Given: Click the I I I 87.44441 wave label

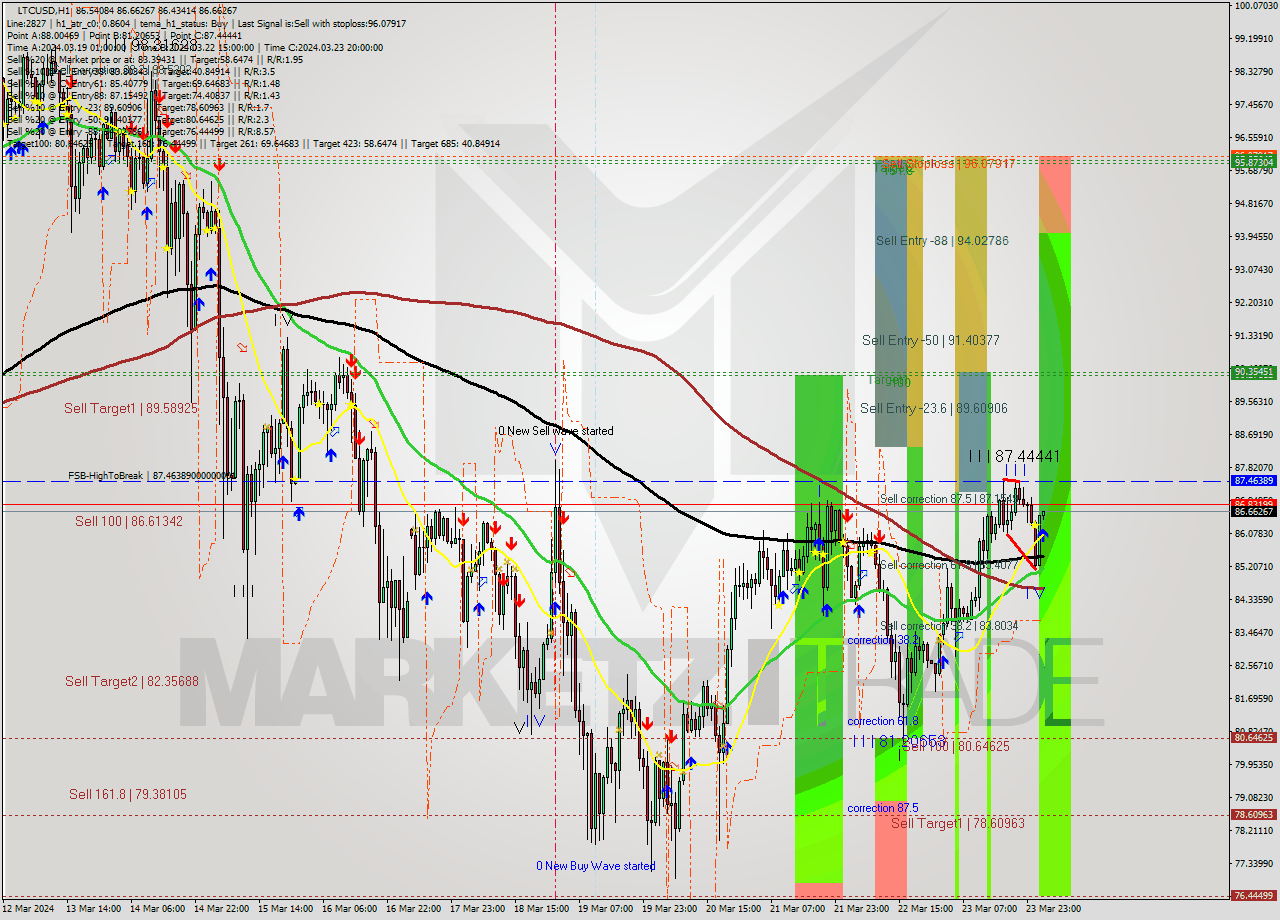Looking at the screenshot, I should (x=1014, y=456).
